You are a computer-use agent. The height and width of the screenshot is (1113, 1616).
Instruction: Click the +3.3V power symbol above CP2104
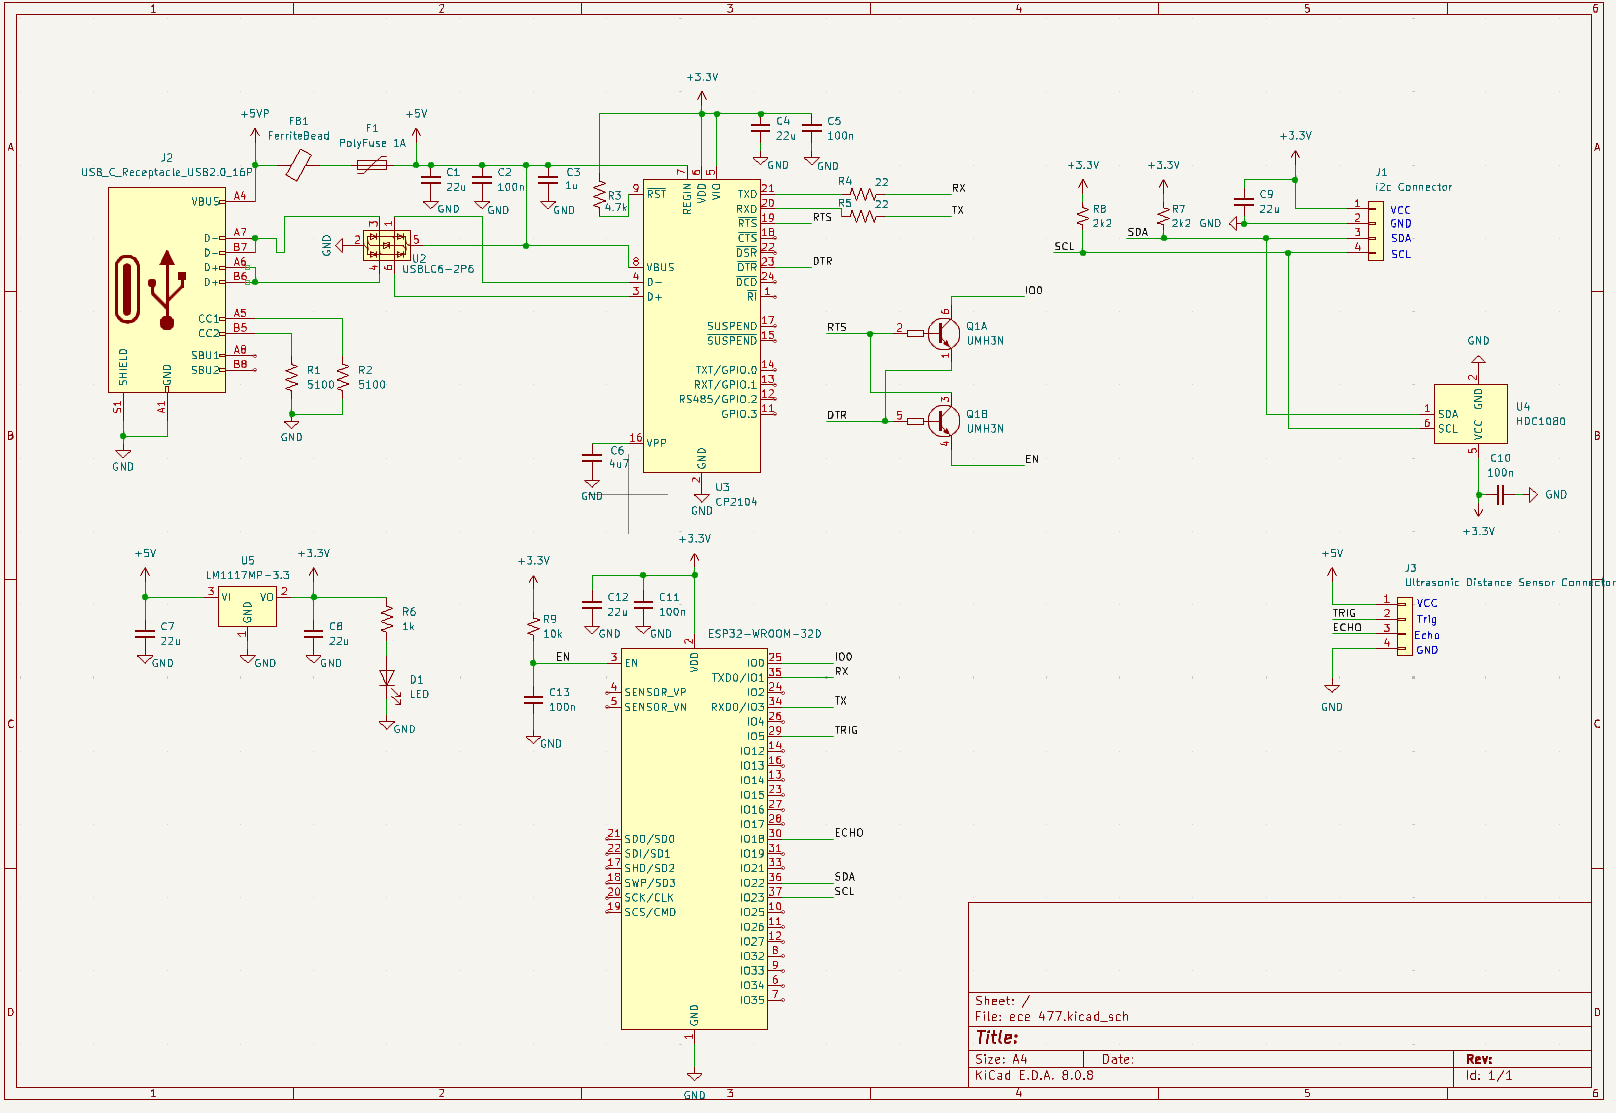pyautogui.click(x=702, y=78)
